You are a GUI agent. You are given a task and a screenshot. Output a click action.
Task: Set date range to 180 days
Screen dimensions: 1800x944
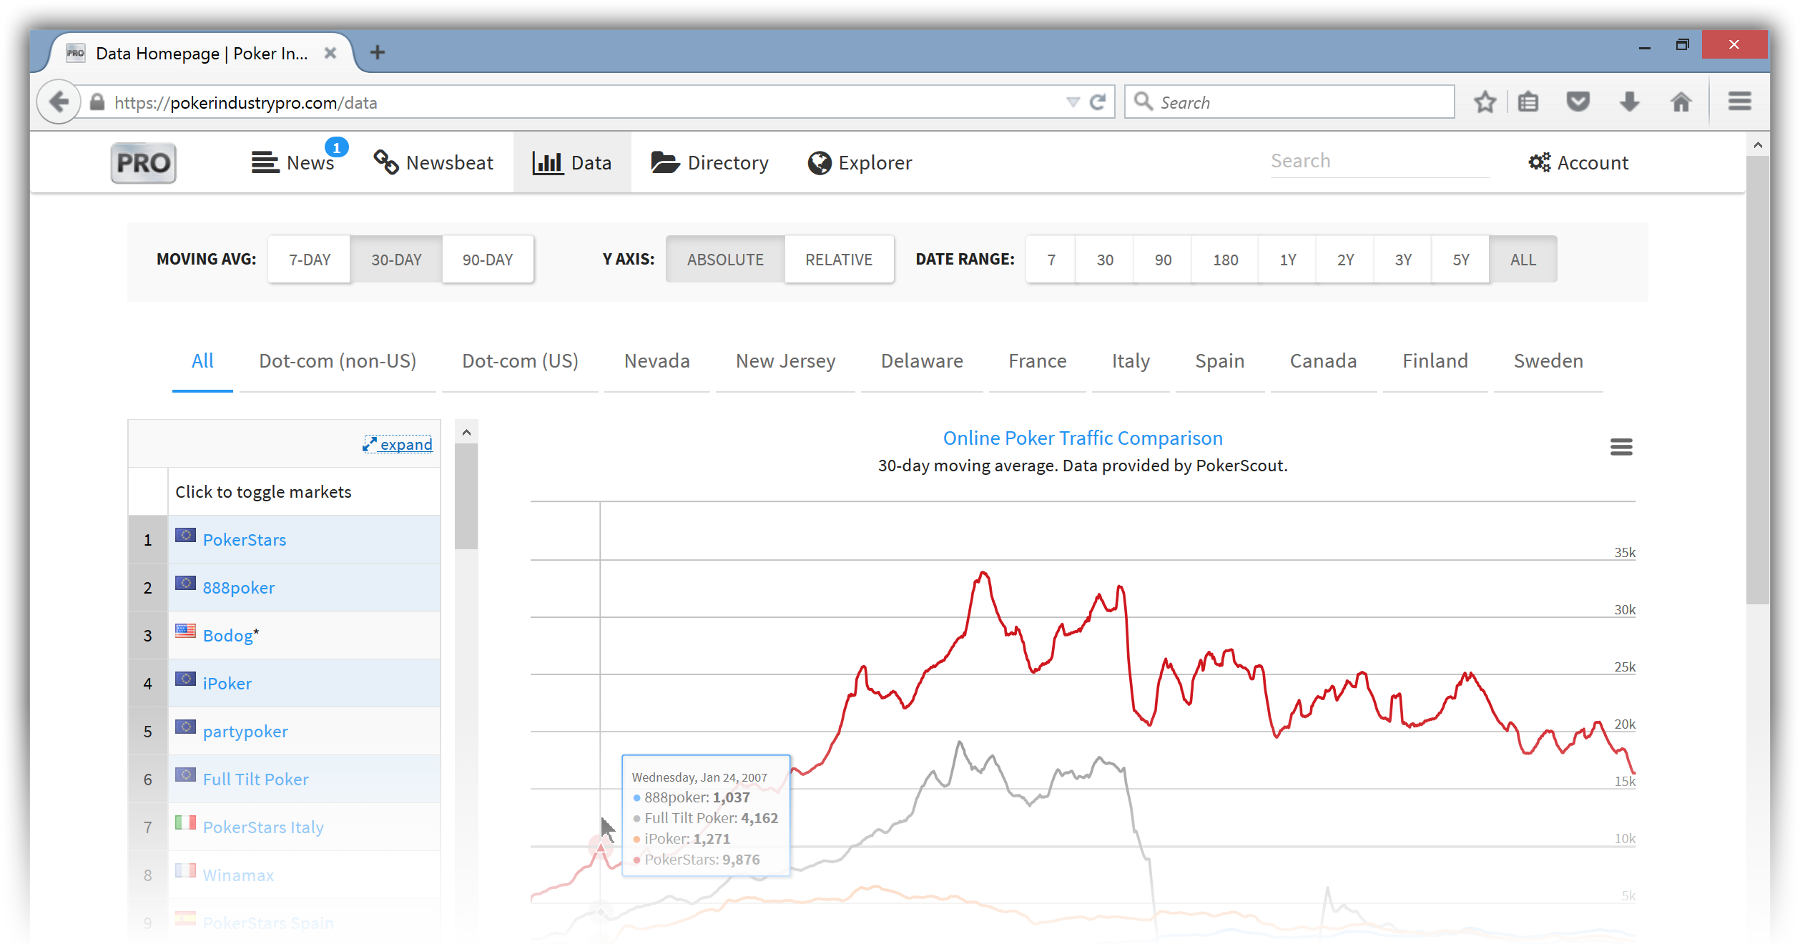point(1225,259)
